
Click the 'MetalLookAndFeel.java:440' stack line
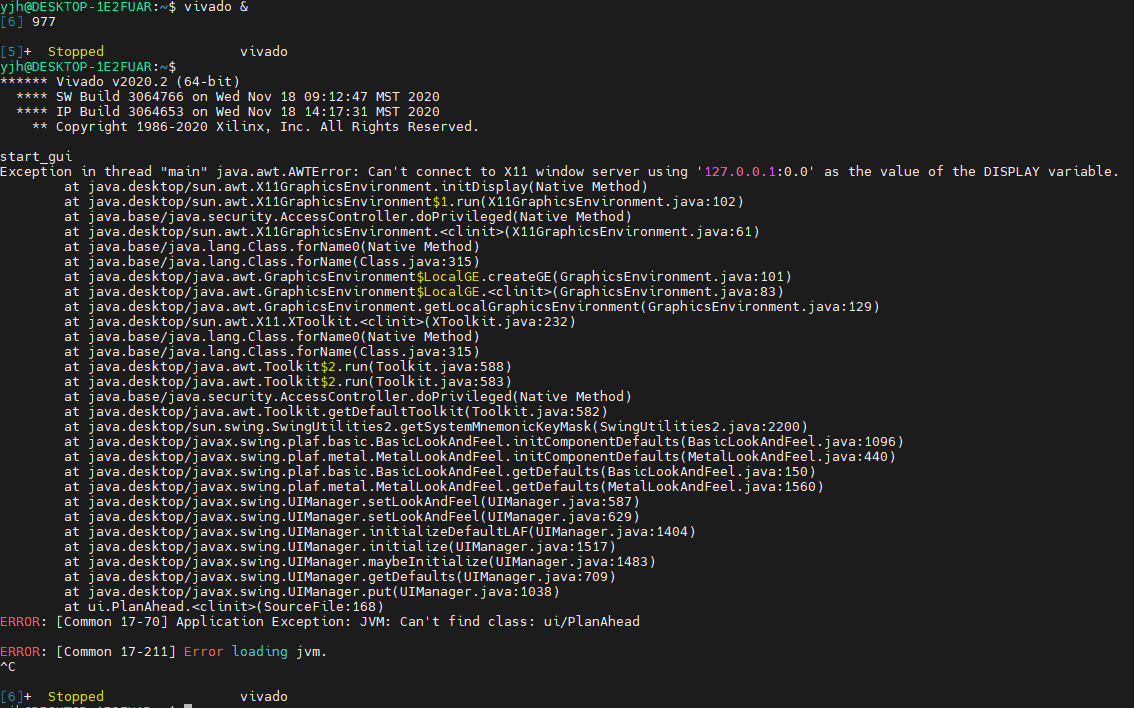pos(479,456)
